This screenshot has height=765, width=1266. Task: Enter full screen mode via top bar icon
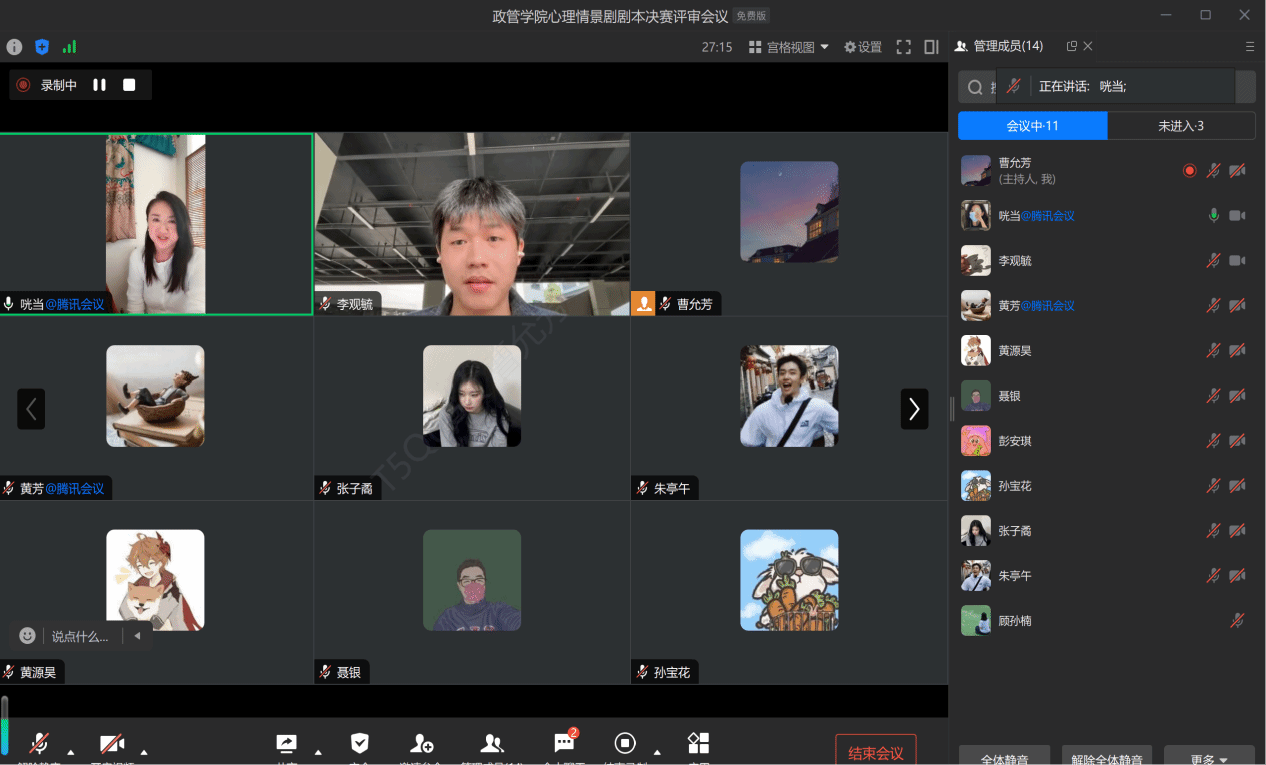tap(903, 47)
